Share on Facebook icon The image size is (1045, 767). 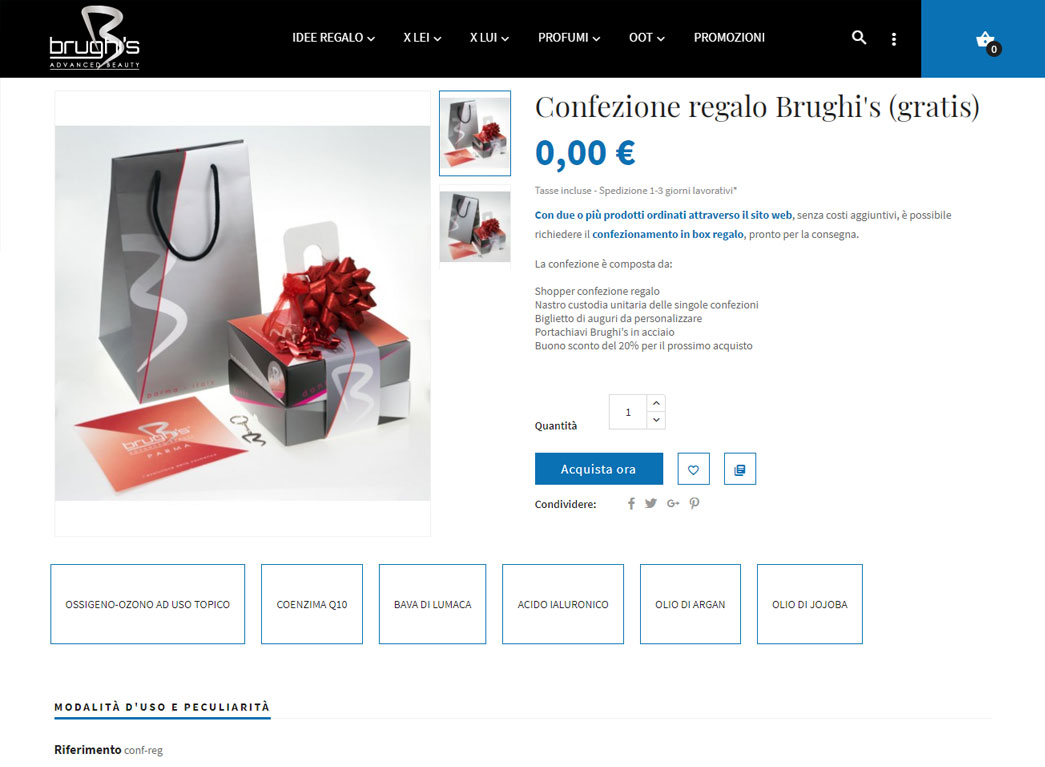click(631, 504)
